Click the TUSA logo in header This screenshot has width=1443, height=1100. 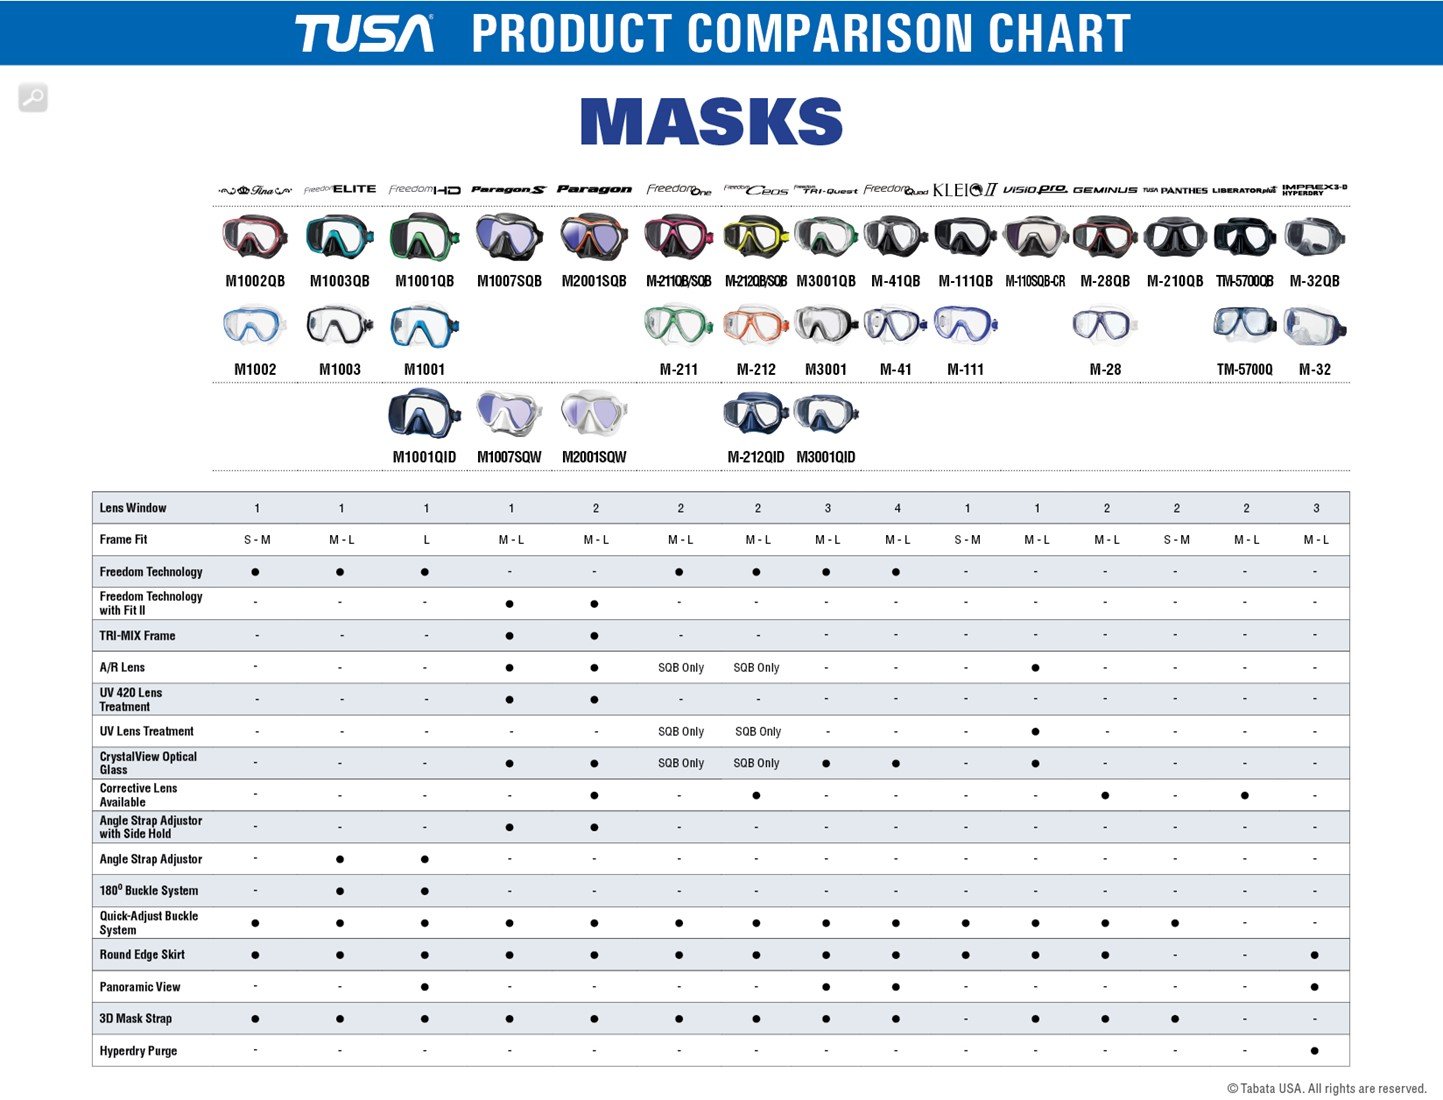pyautogui.click(x=364, y=33)
